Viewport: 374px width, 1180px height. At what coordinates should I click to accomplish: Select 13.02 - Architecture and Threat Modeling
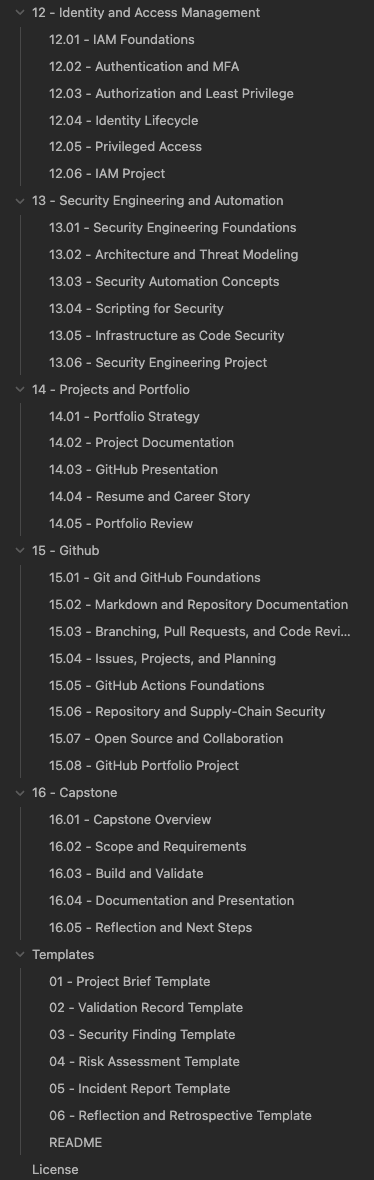(x=174, y=254)
